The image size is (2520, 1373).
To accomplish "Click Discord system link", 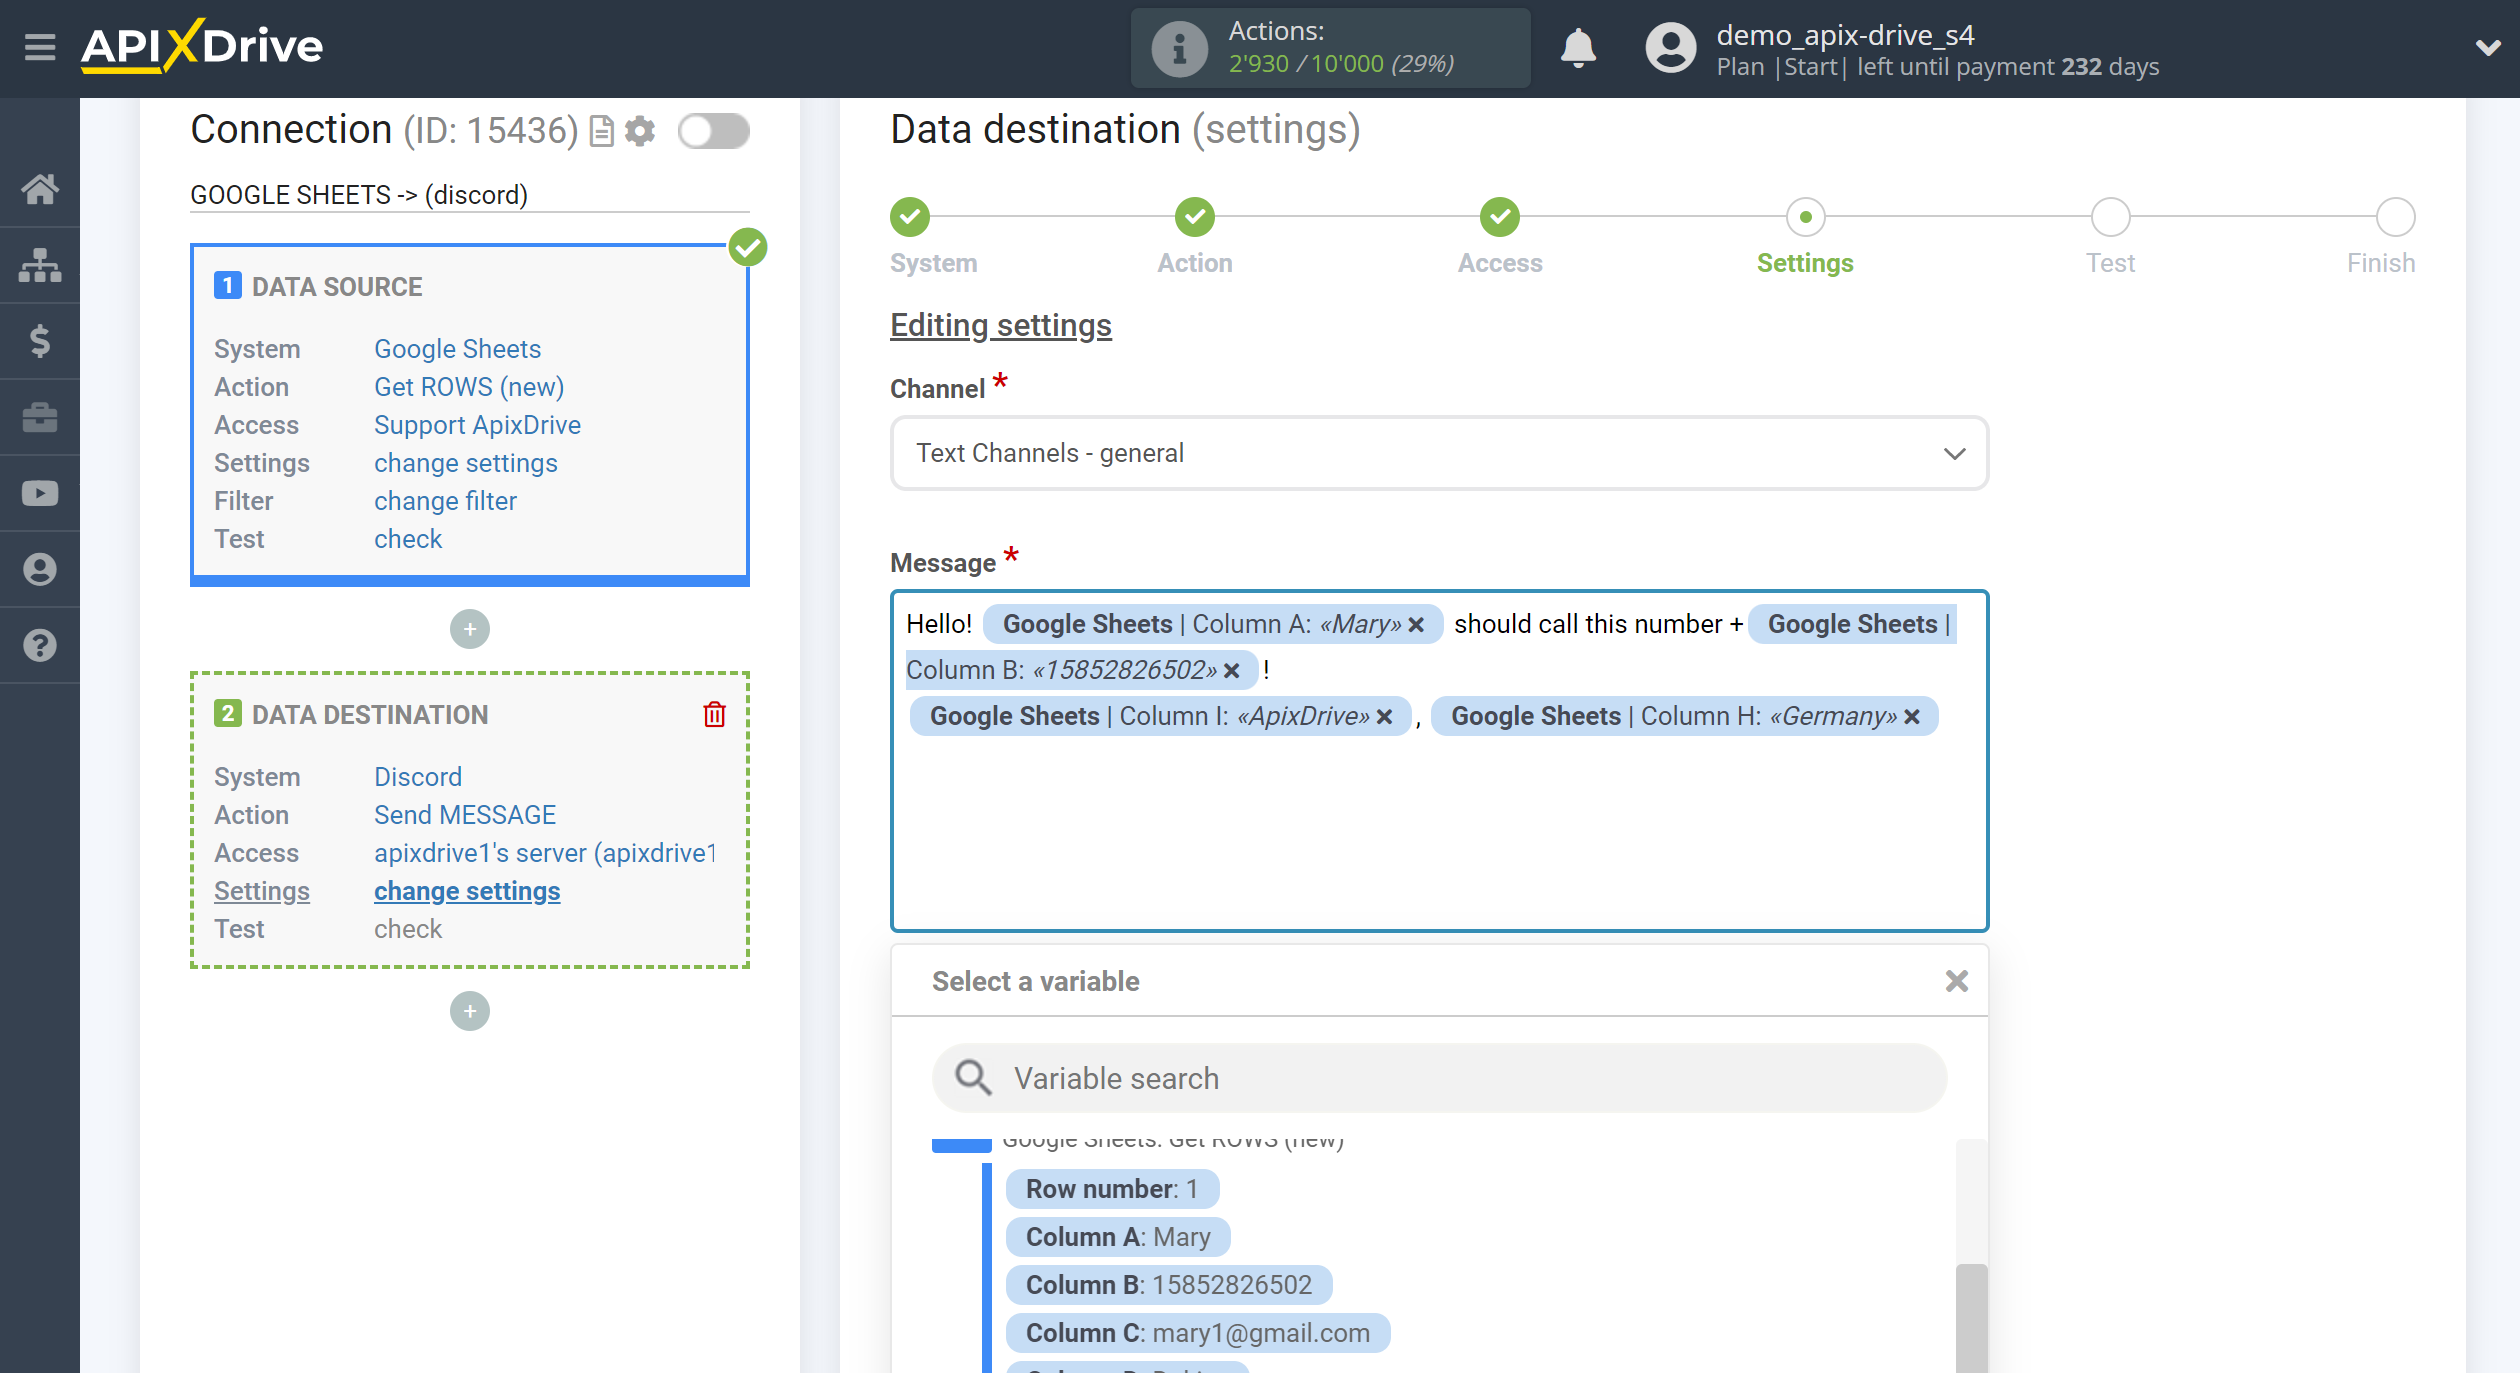I will [x=418, y=777].
